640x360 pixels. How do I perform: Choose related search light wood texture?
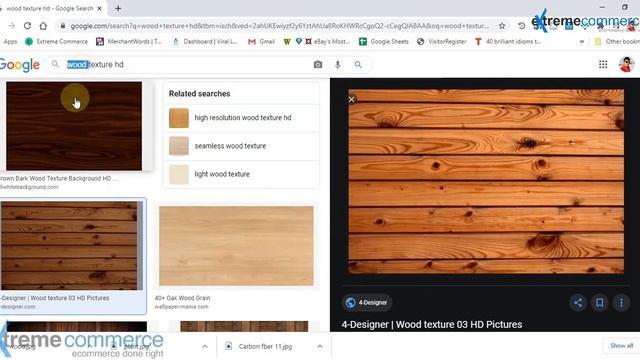tap(241, 174)
